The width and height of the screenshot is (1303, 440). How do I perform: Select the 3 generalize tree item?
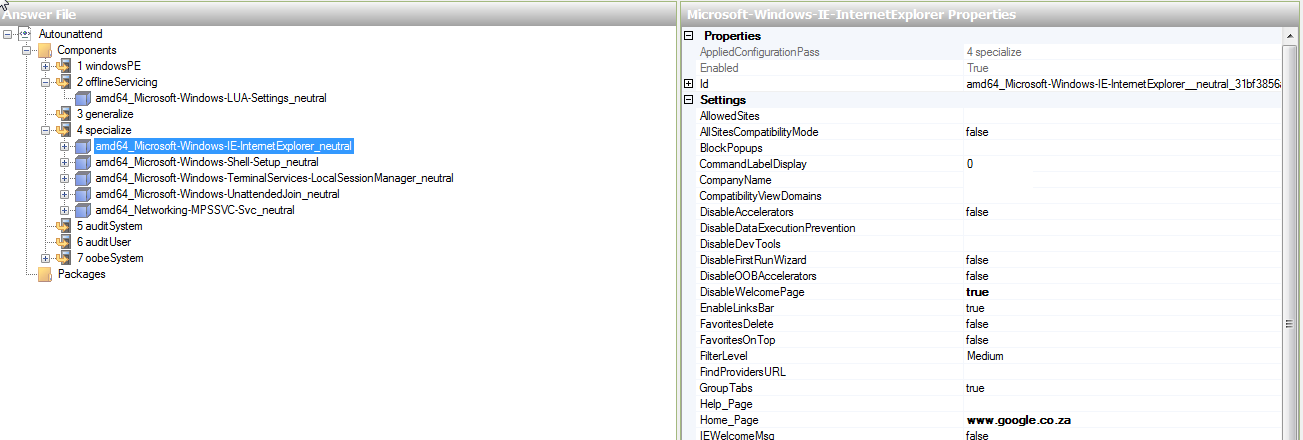pyautogui.click(x=104, y=114)
